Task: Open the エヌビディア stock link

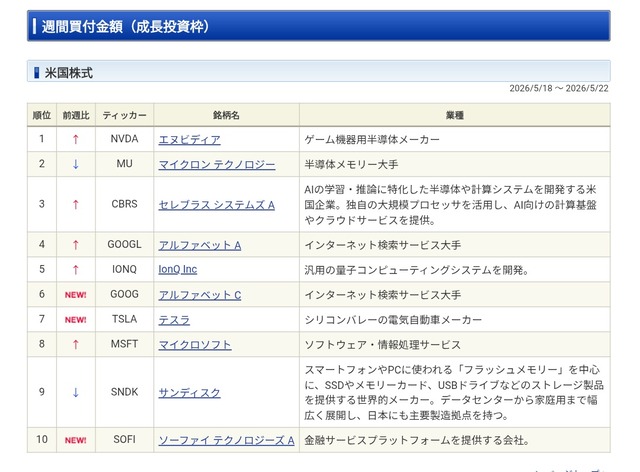Action: tap(189, 140)
